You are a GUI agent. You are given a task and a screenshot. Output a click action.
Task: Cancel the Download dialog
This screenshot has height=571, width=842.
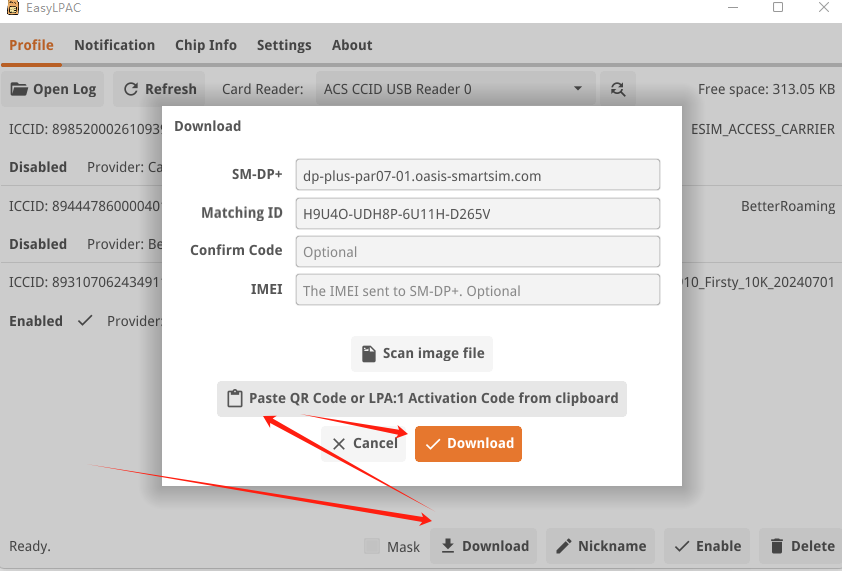364,443
